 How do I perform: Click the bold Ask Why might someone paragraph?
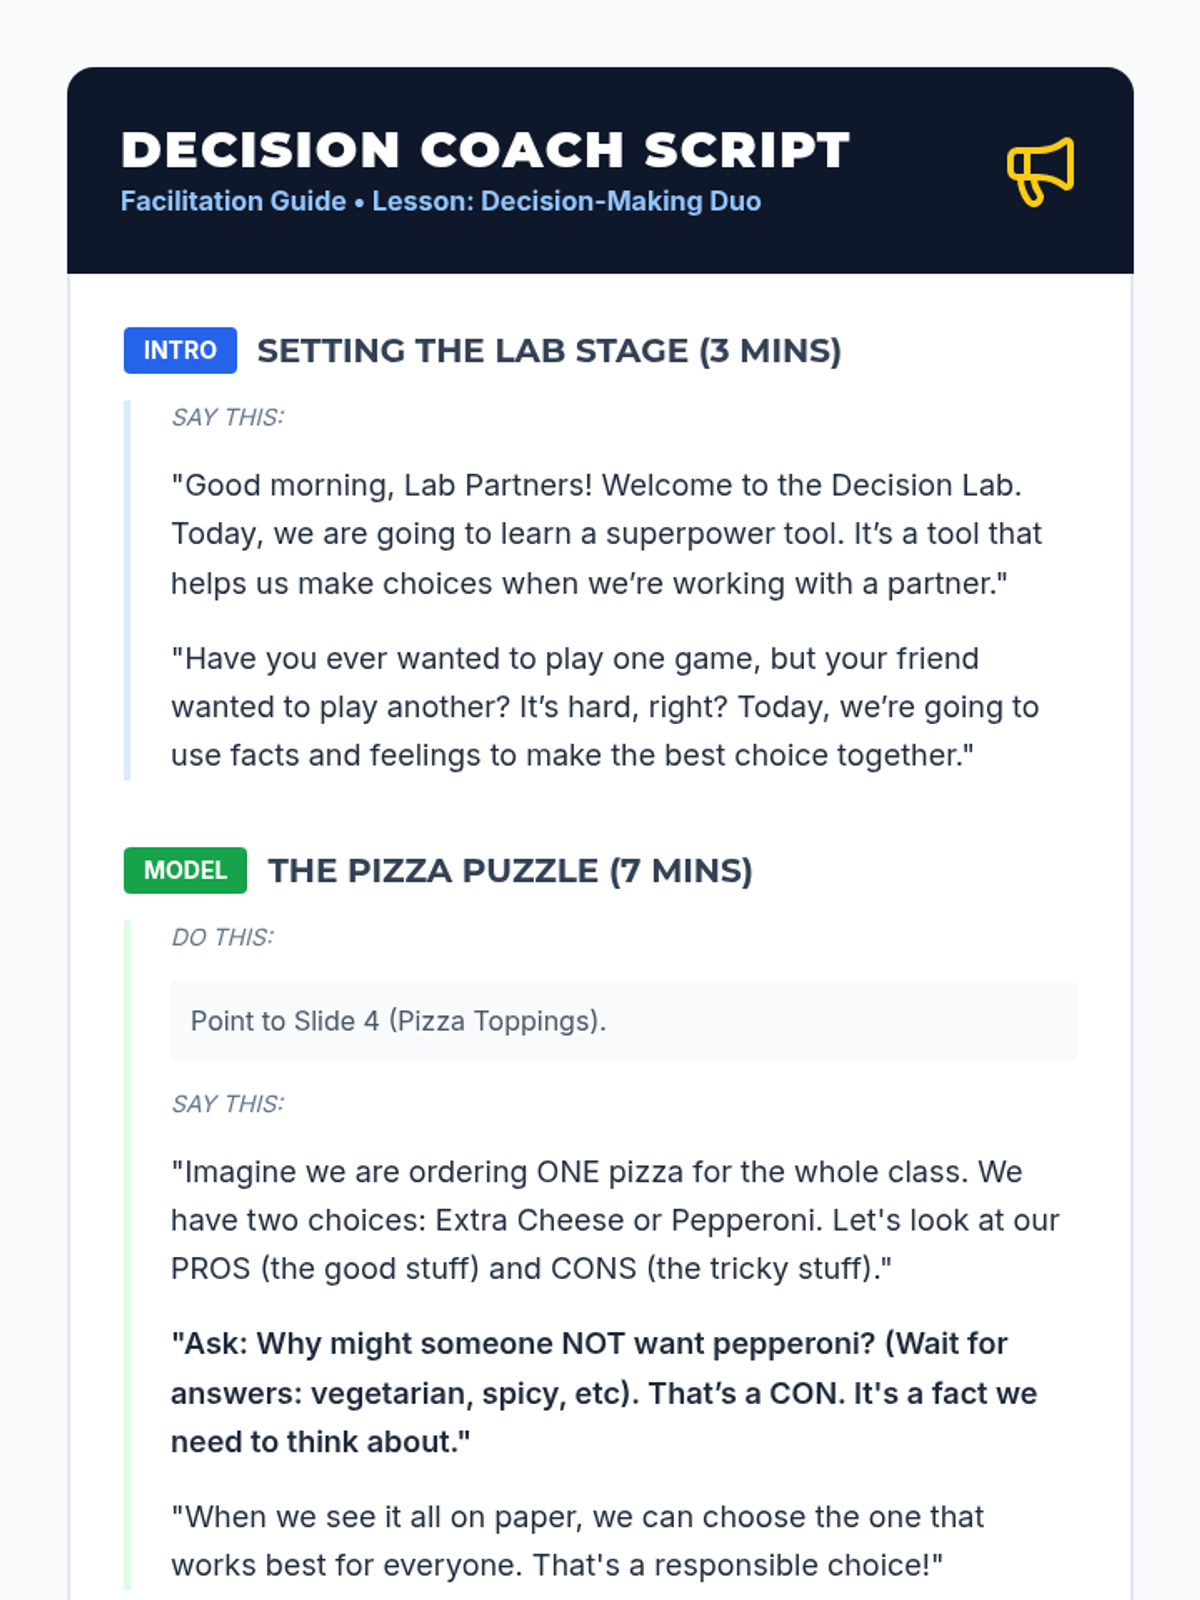tap(604, 1393)
